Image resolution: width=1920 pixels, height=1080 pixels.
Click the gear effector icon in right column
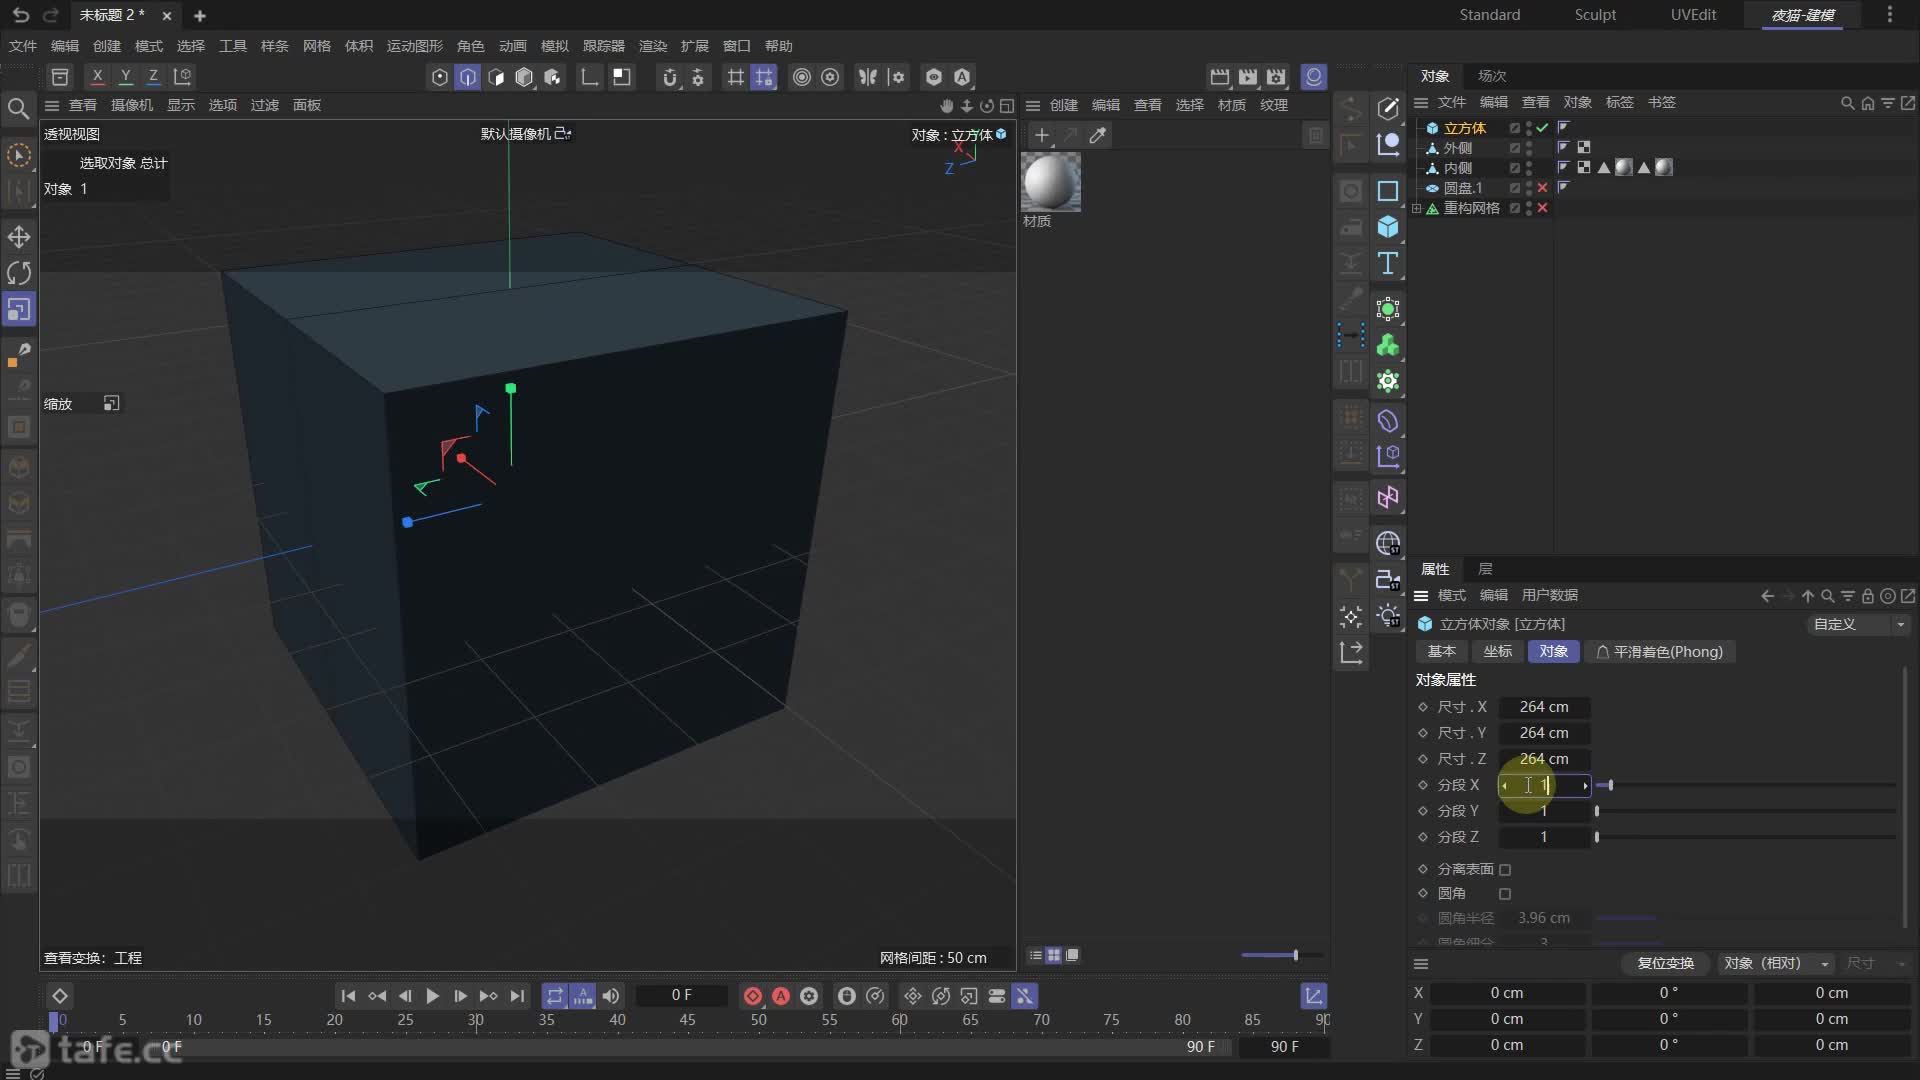pyautogui.click(x=1388, y=381)
